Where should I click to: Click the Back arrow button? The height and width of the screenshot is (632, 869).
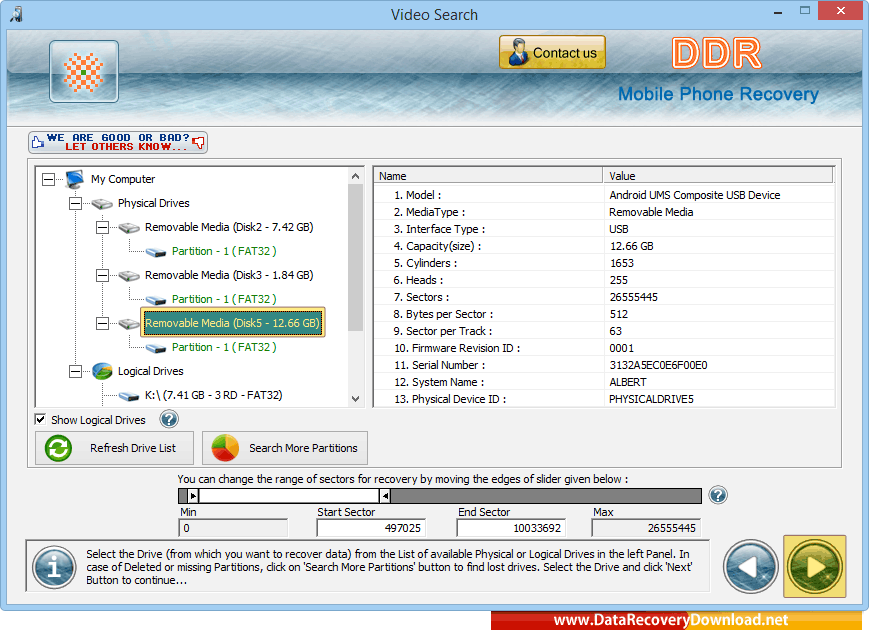[750, 567]
